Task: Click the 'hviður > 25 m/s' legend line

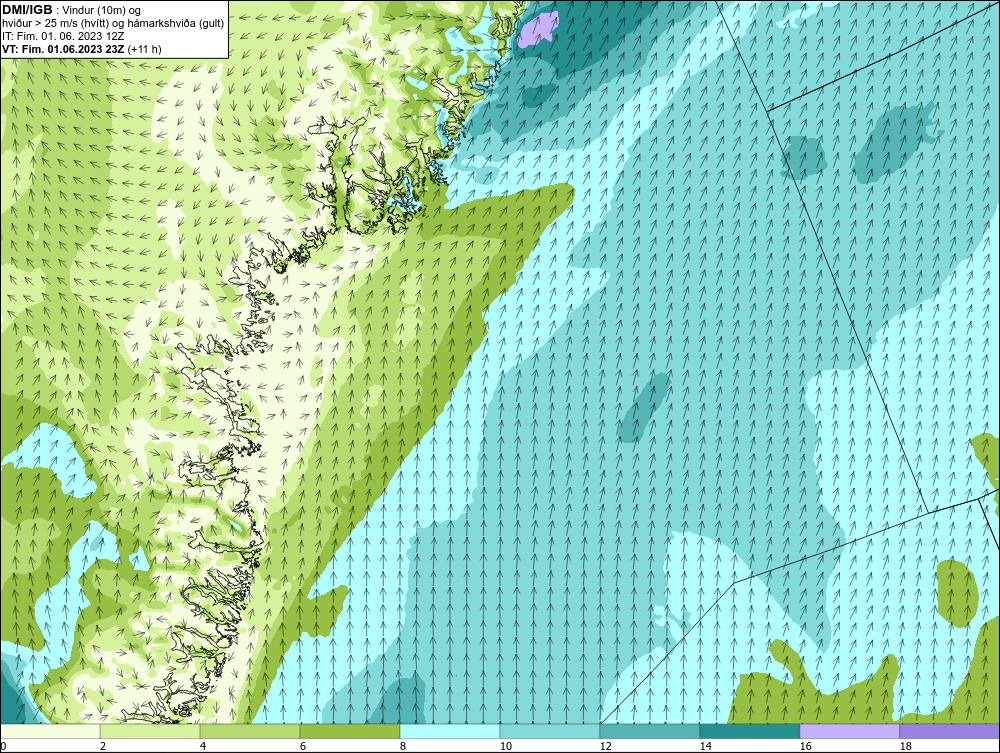Action: click(x=113, y=24)
